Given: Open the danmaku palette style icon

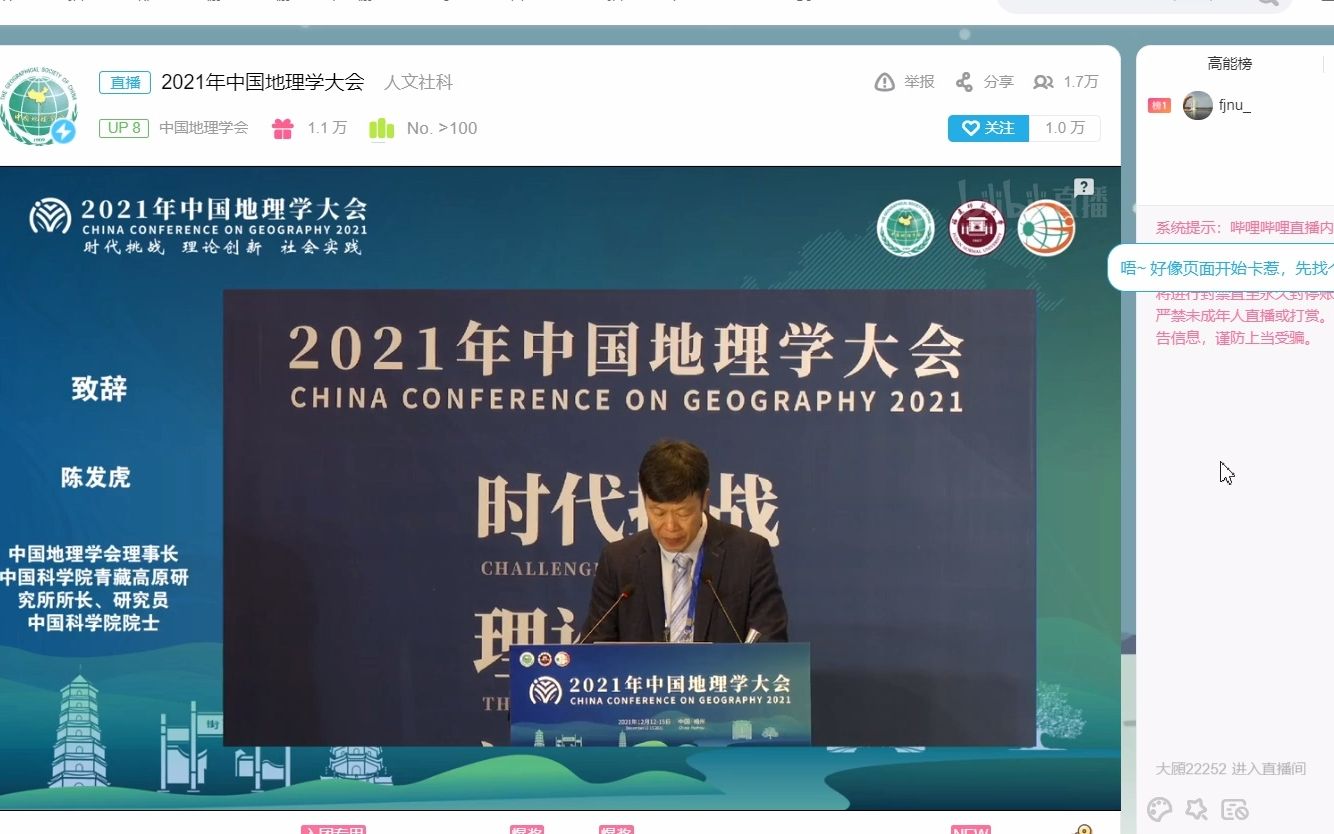Looking at the screenshot, I should click(1159, 809).
